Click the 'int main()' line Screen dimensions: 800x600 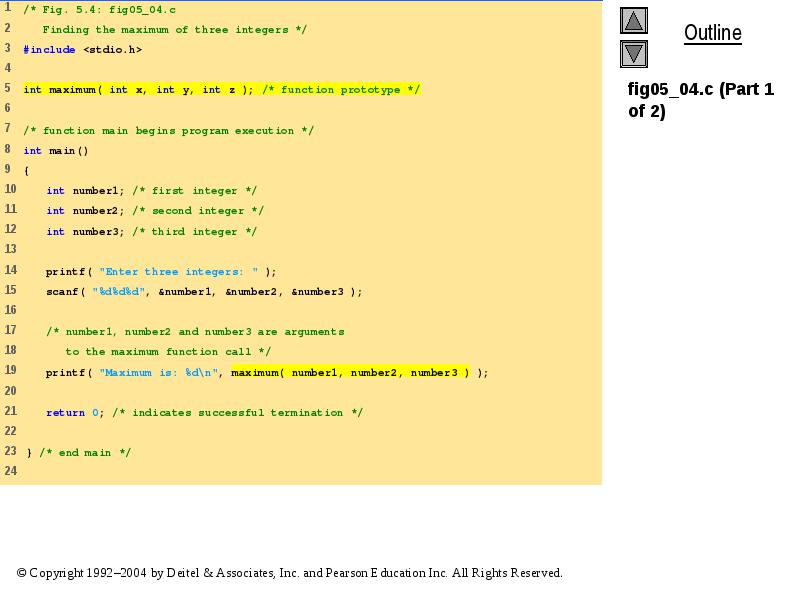click(56, 151)
